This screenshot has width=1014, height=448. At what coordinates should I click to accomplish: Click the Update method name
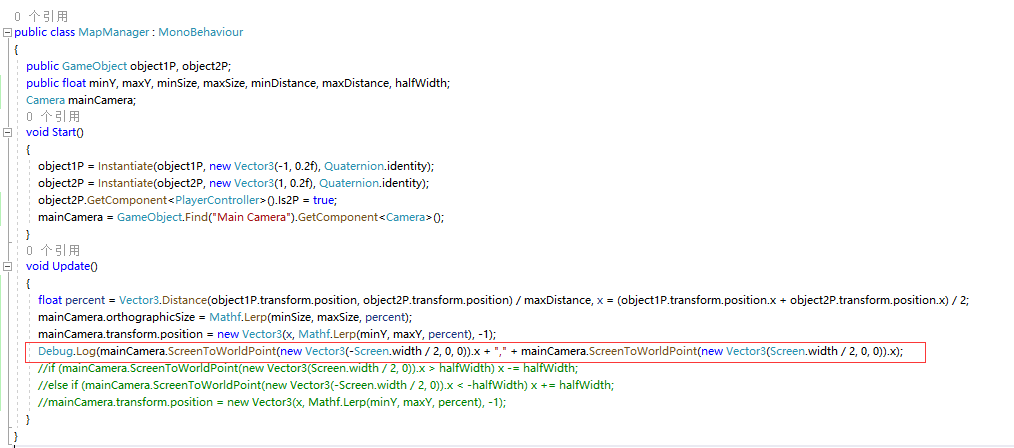pos(70,266)
